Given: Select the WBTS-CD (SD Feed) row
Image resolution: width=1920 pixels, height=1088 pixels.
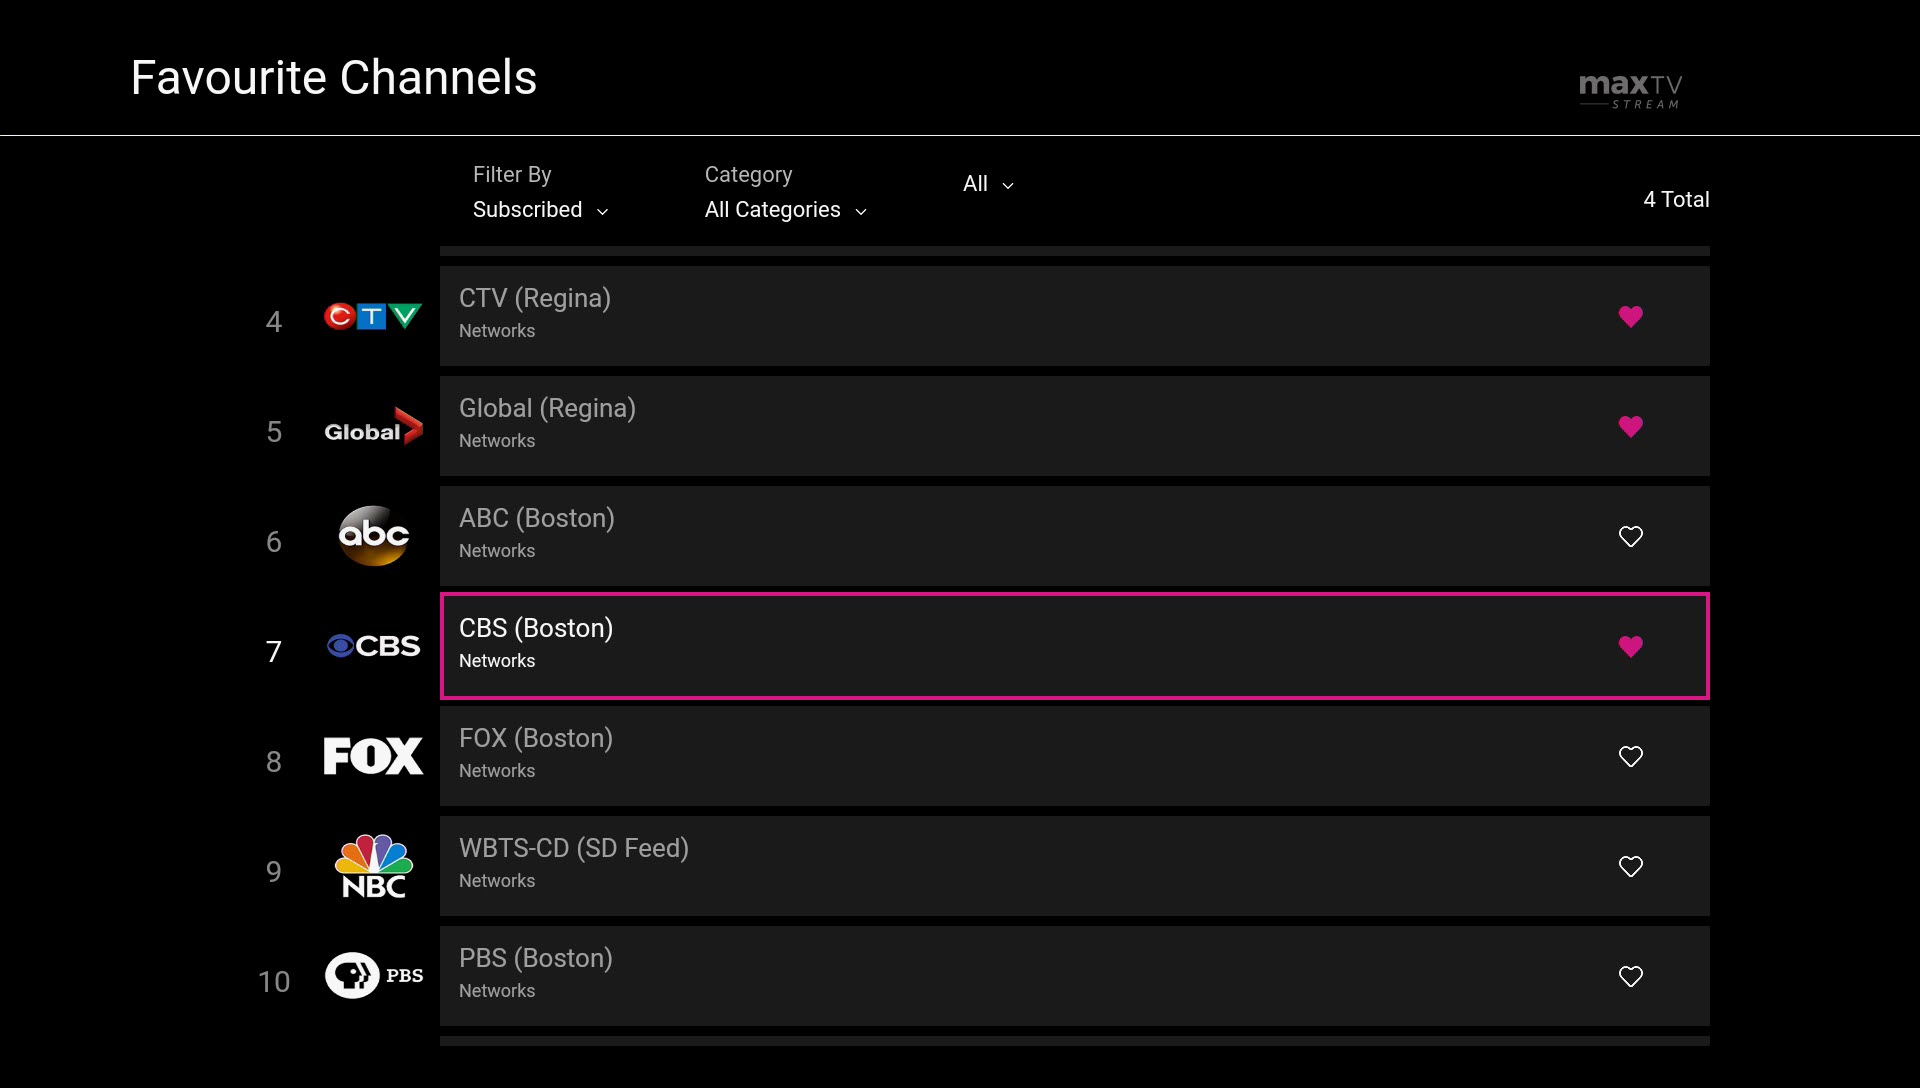Looking at the screenshot, I should click(1074, 866).
